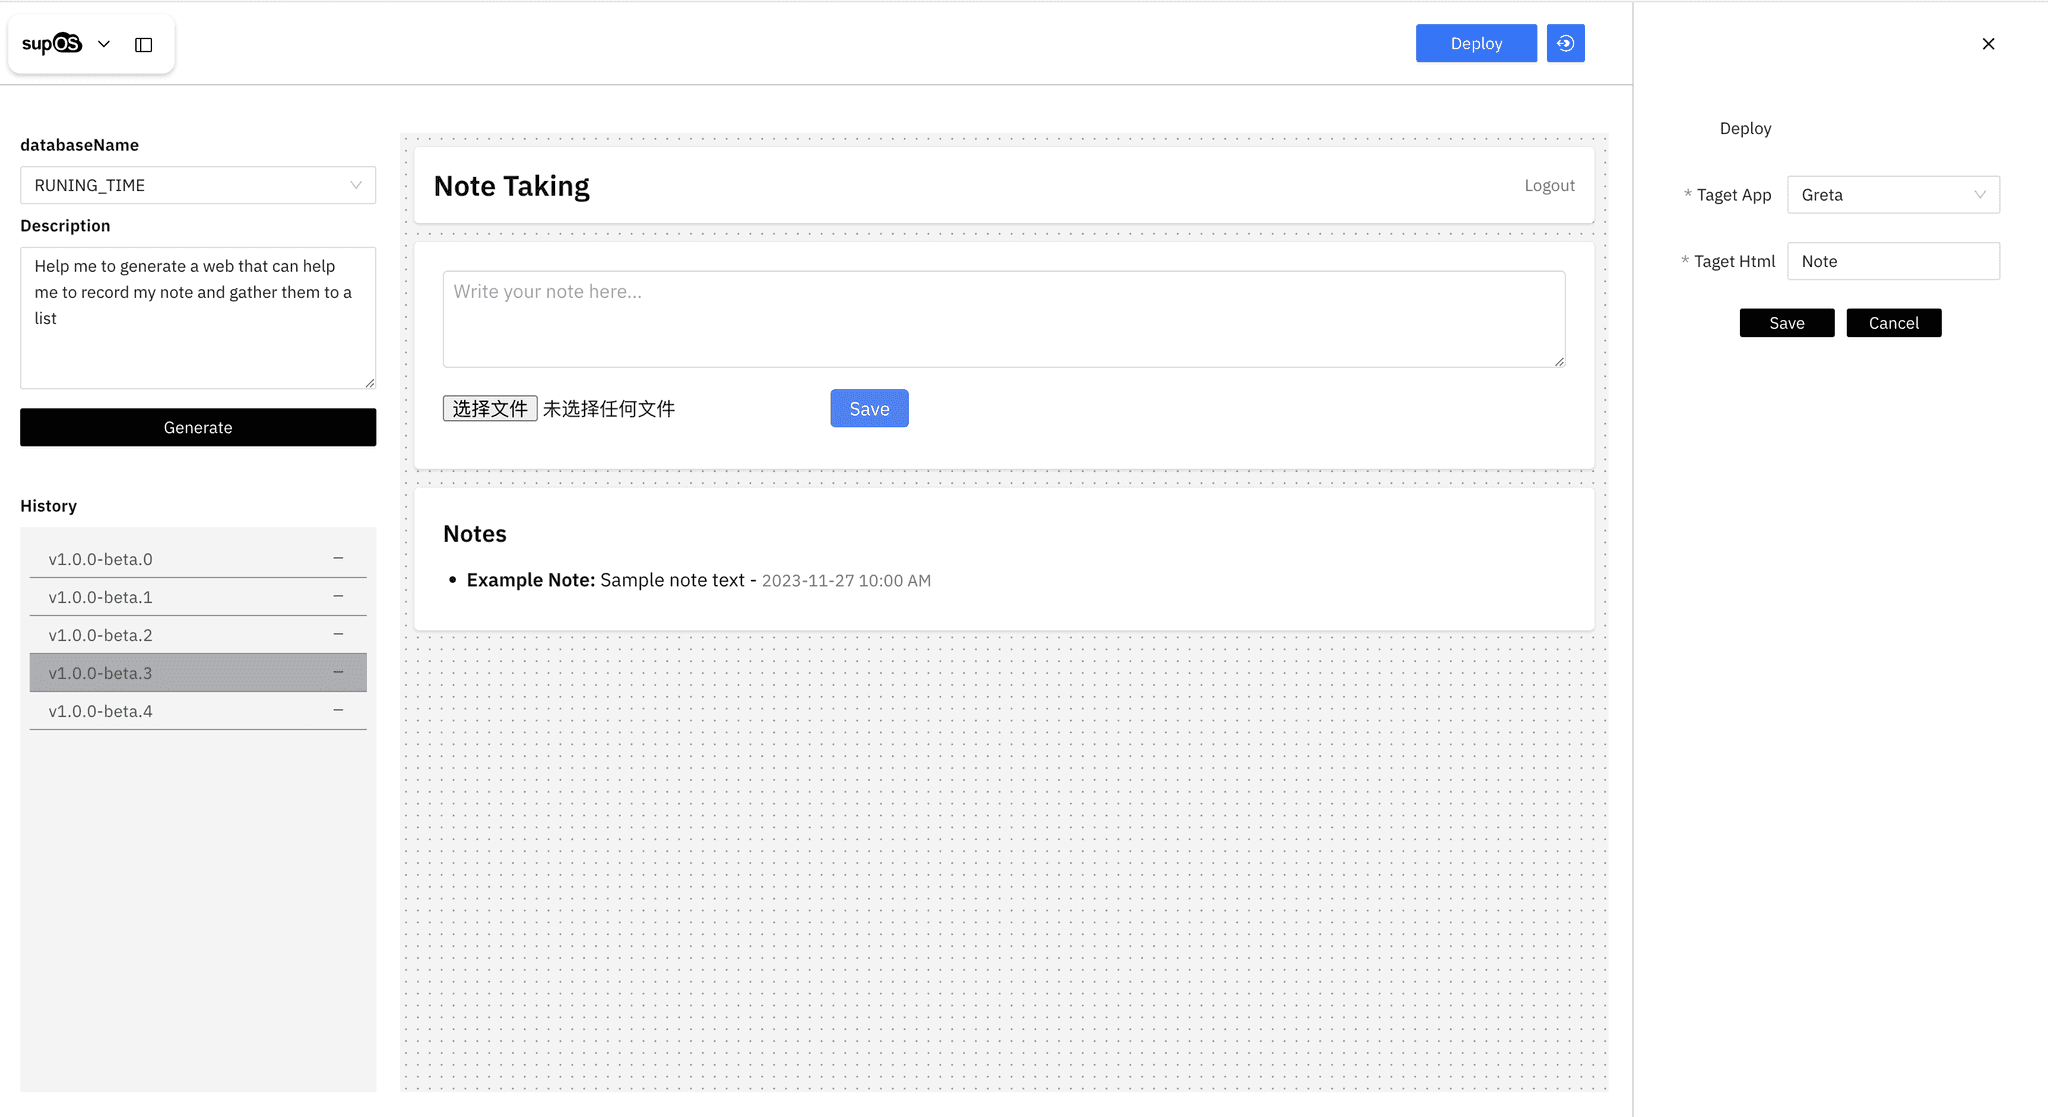Remove v1.0.0-beta.3 using its minus icon
2048x1117 pixels.
point(338,672)
